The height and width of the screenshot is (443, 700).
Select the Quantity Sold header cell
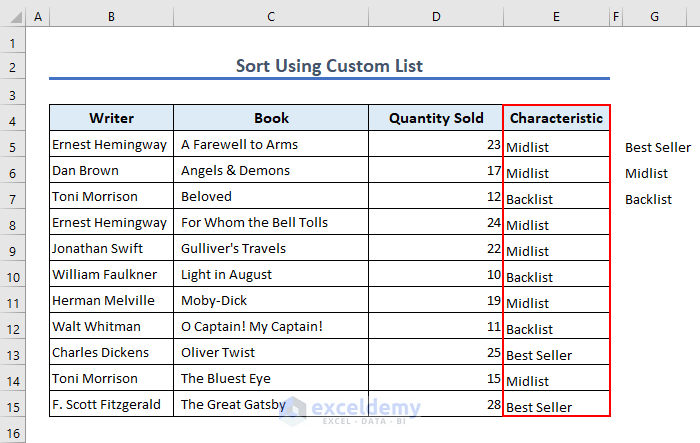point(436,118)
